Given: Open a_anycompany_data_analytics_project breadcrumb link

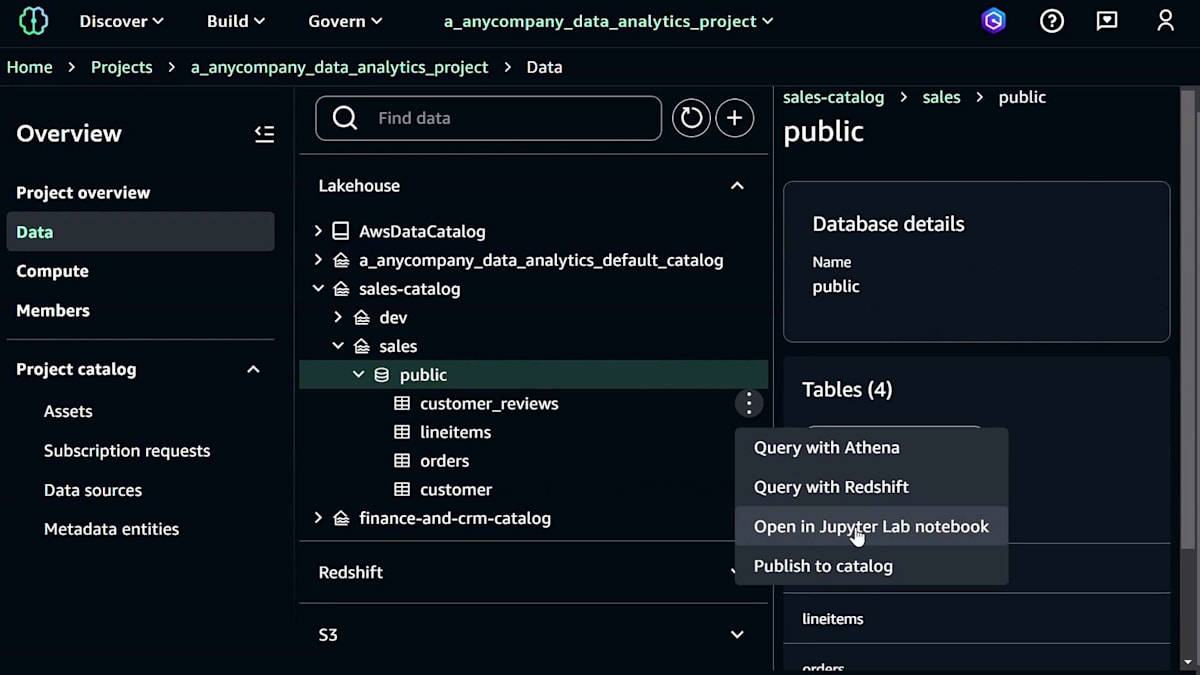Looking at the screenshot, I should 340,67.
